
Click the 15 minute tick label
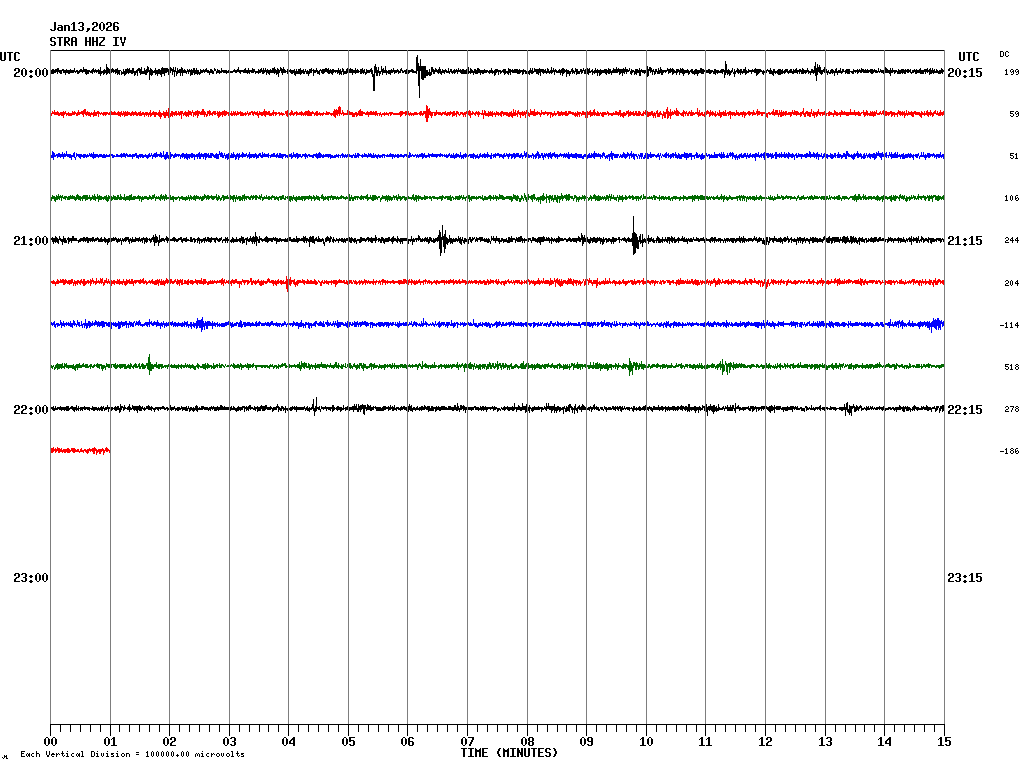(943, 742)
